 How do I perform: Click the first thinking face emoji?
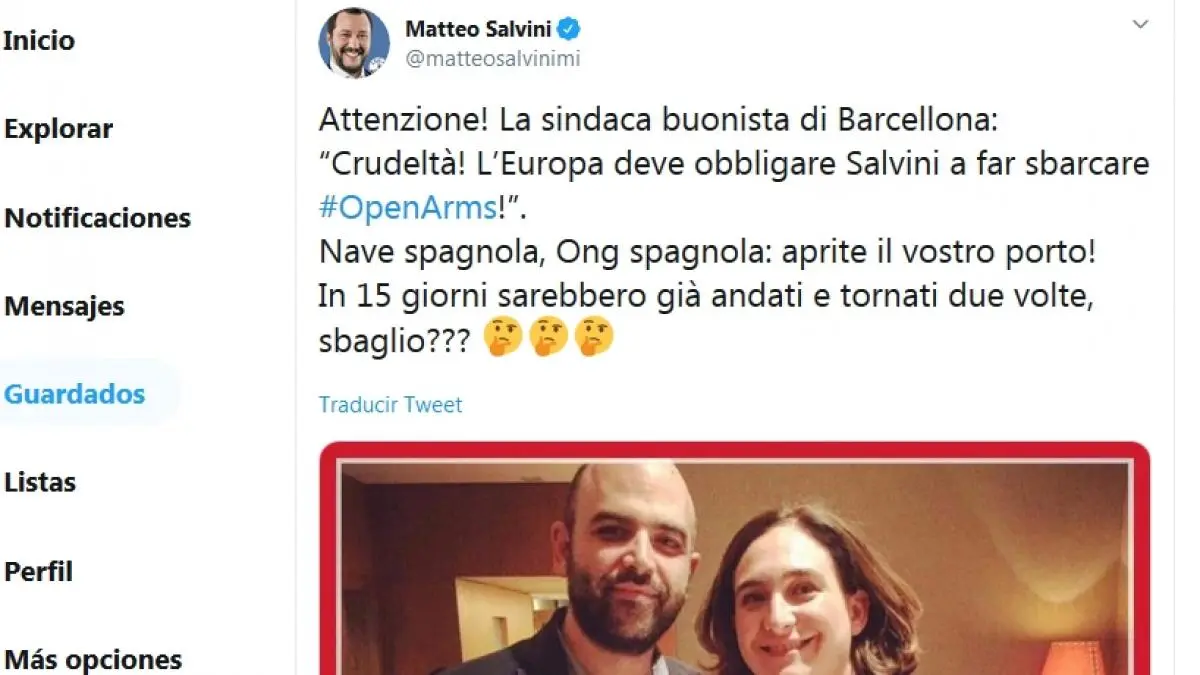tap(502, 340)
